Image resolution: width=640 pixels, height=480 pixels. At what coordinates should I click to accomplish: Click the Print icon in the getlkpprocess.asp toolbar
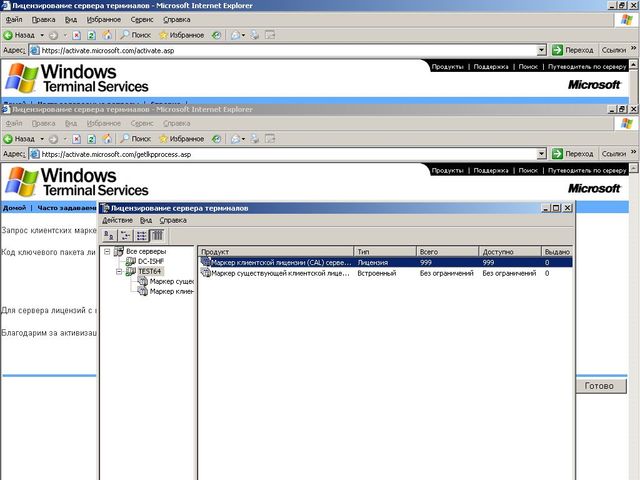(x=255, y=139)
